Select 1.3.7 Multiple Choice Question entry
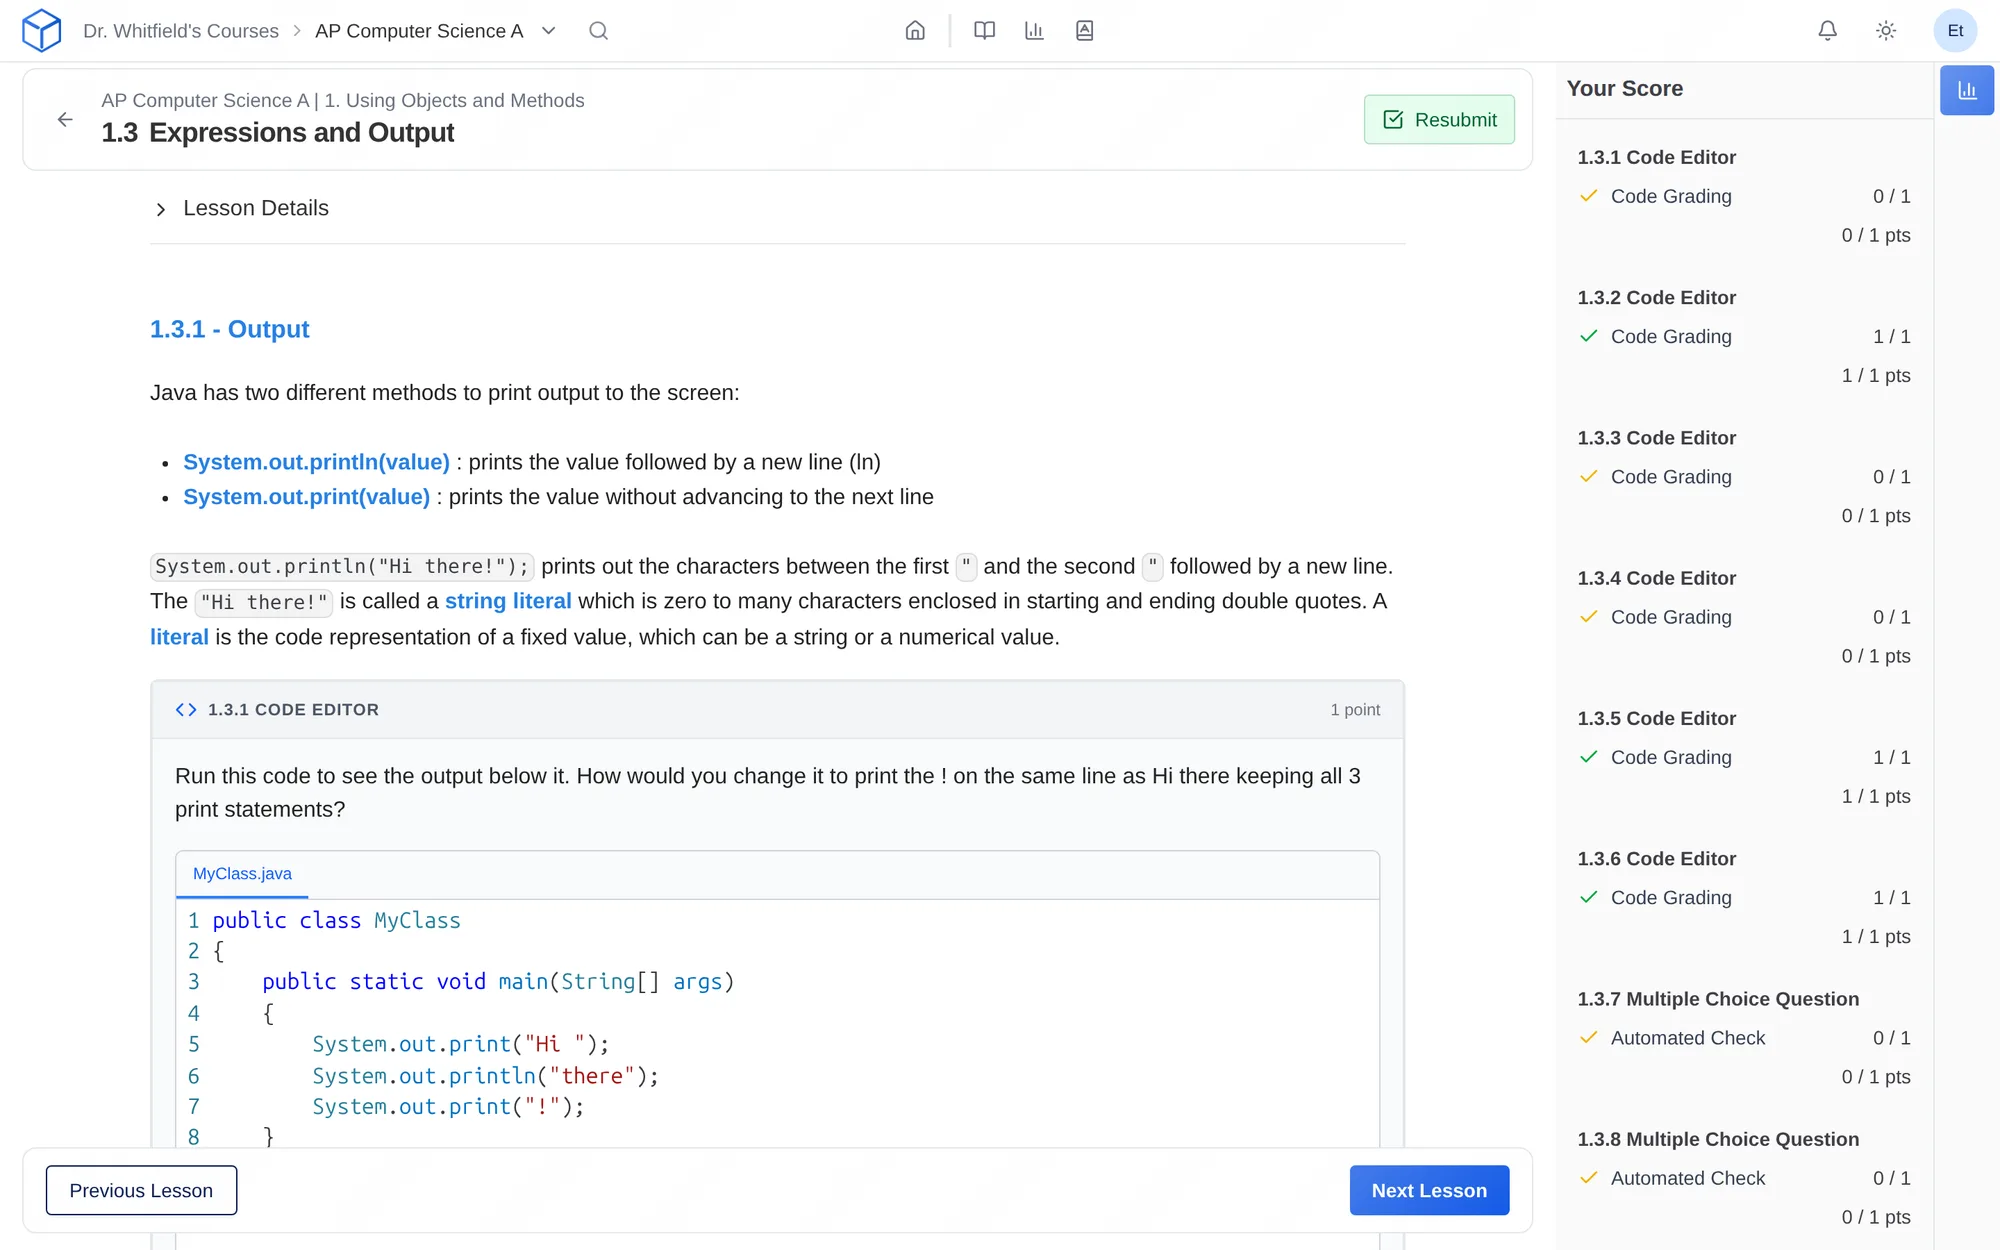The height and width of the screenshot is (1250, 2000). tap(1718, 999)
